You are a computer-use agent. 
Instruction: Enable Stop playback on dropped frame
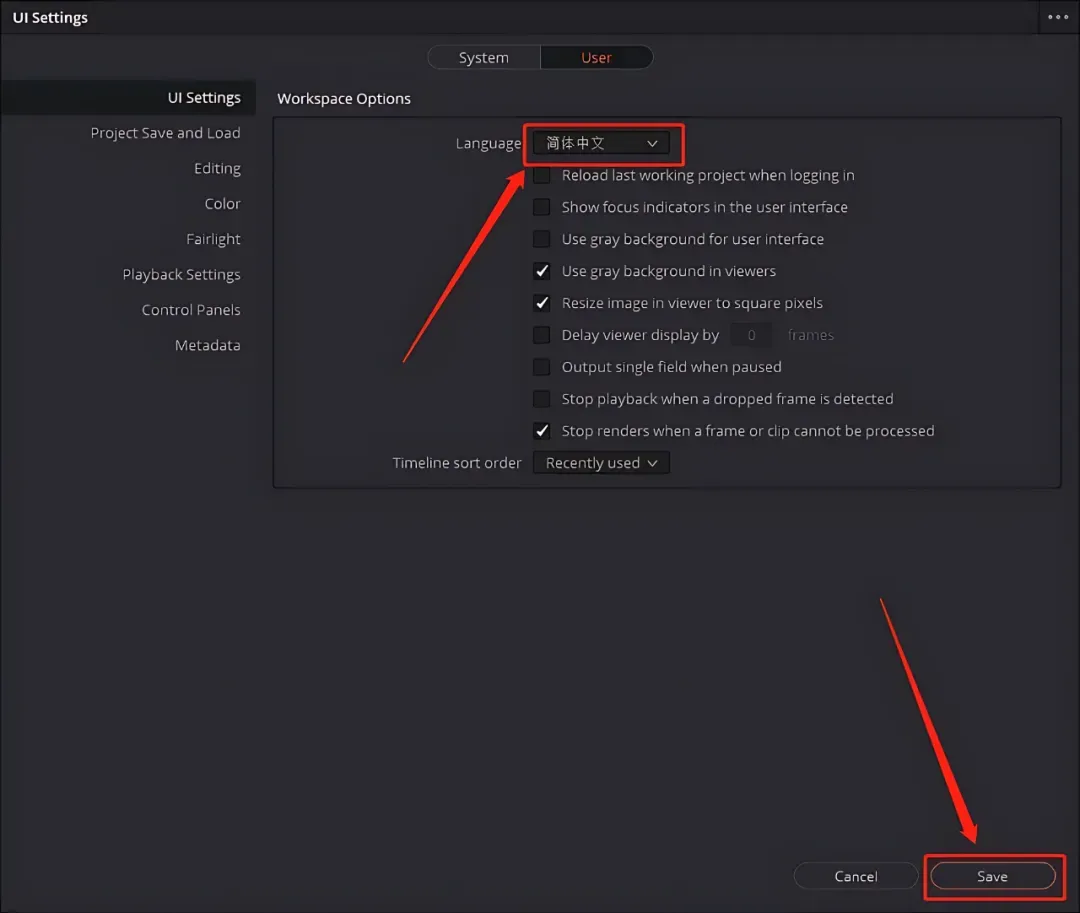coord(542,399)
